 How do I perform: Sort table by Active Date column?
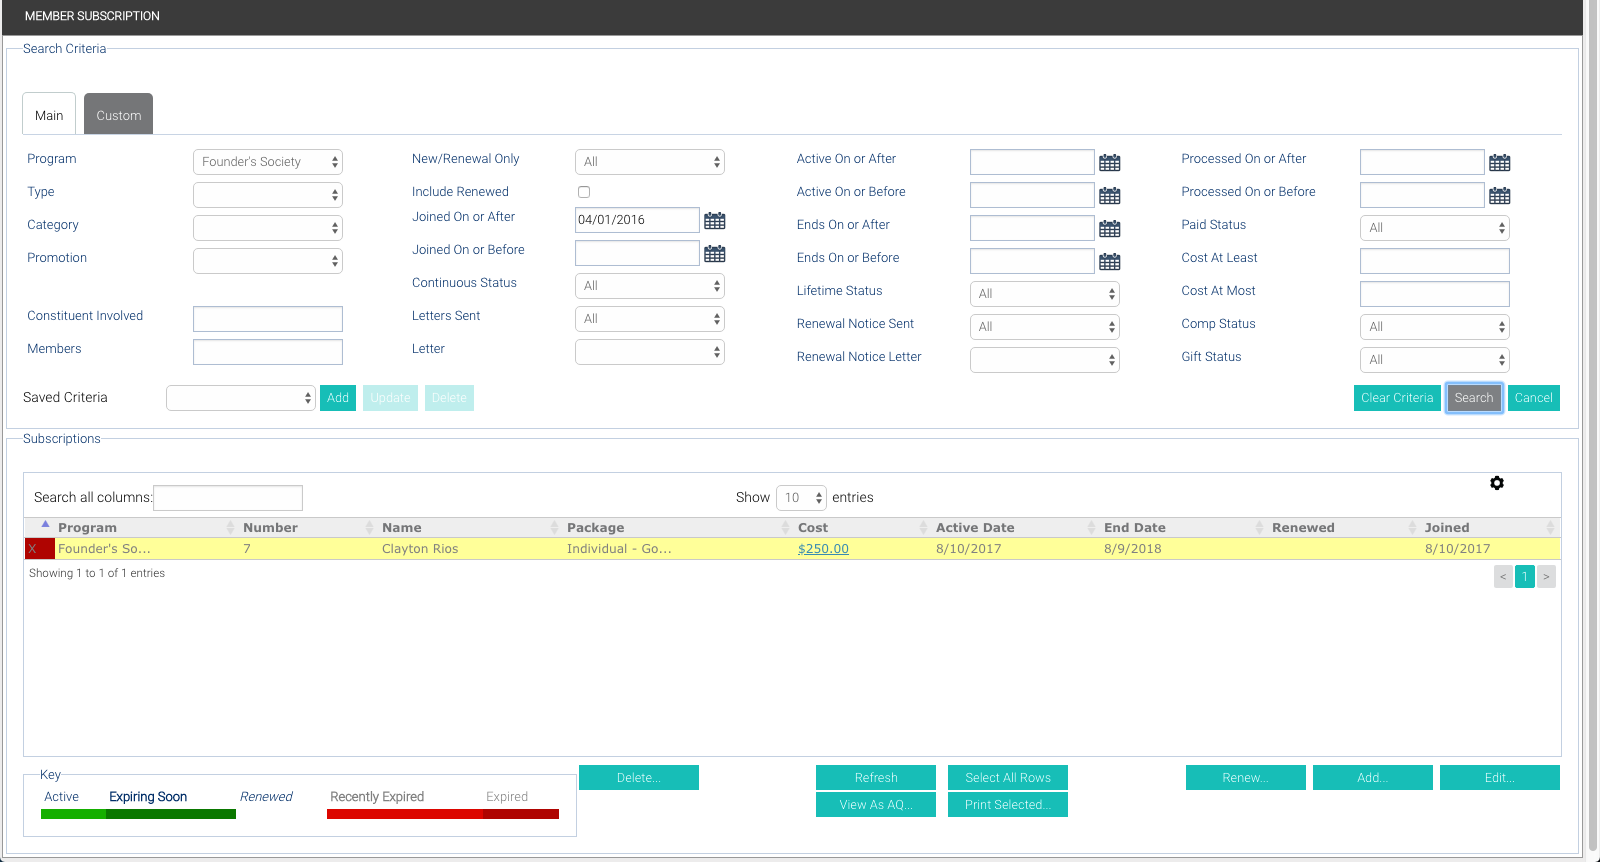975,528
